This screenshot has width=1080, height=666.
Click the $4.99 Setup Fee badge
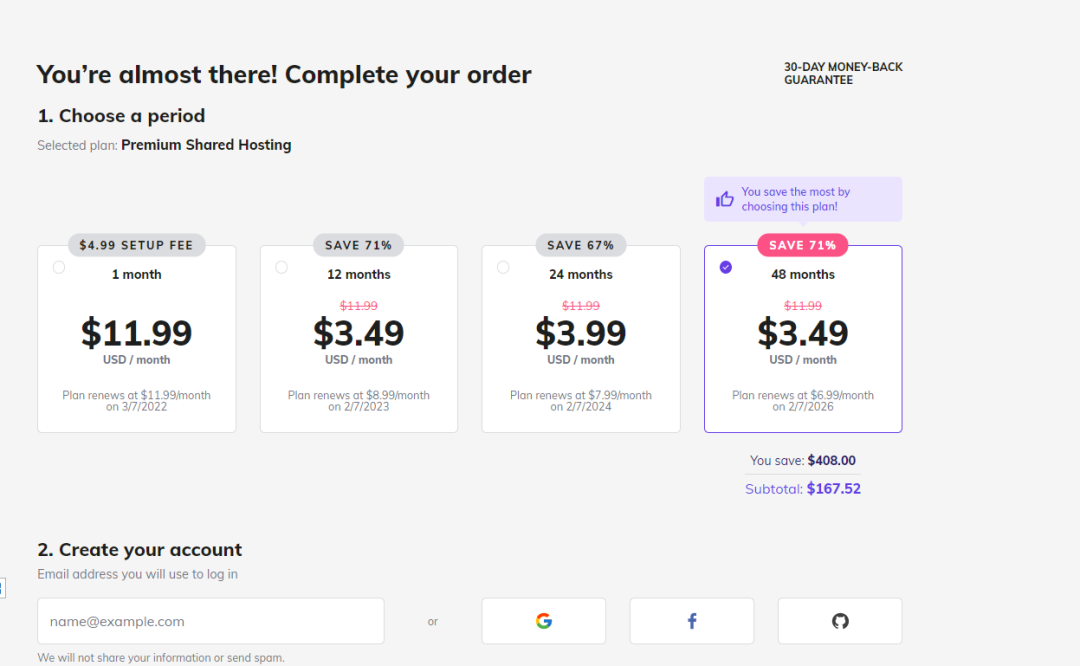(x=137, y=245)
